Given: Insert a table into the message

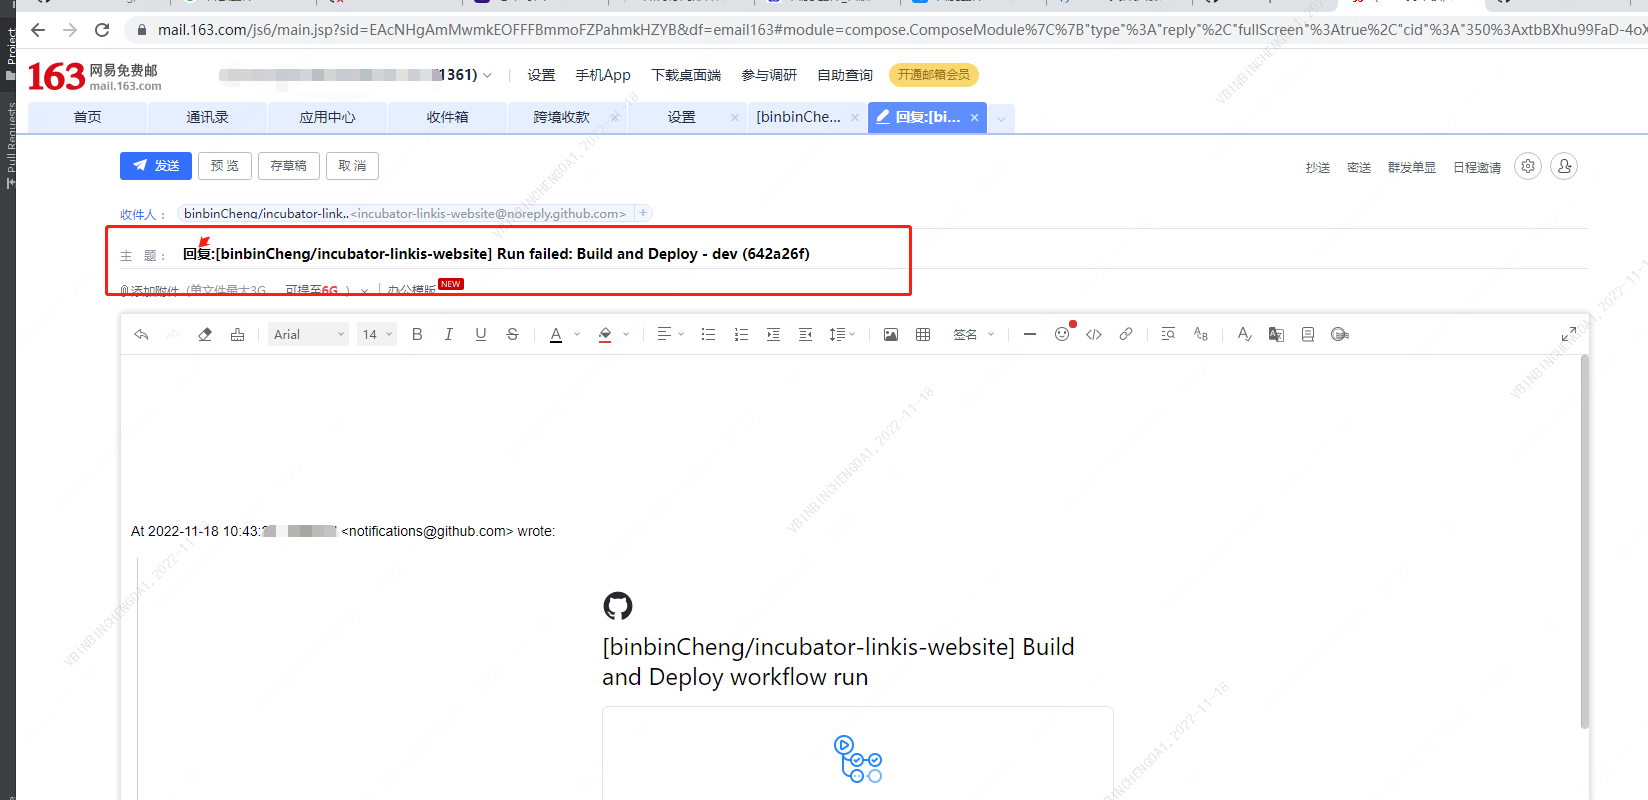Looking at the screenshot, I should click(x=923, y=334).
